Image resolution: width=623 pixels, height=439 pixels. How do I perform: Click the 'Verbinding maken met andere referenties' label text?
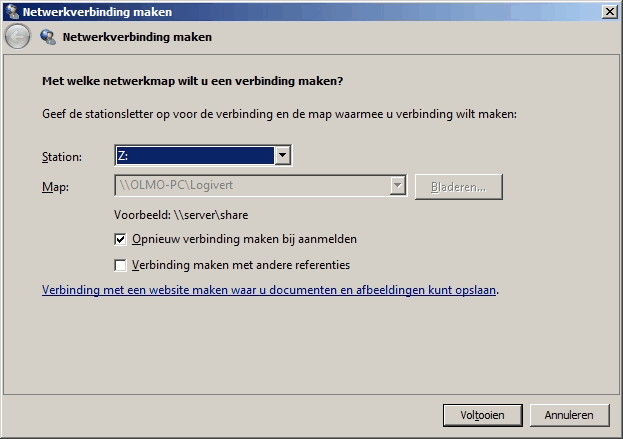click(x=241, y=265)
